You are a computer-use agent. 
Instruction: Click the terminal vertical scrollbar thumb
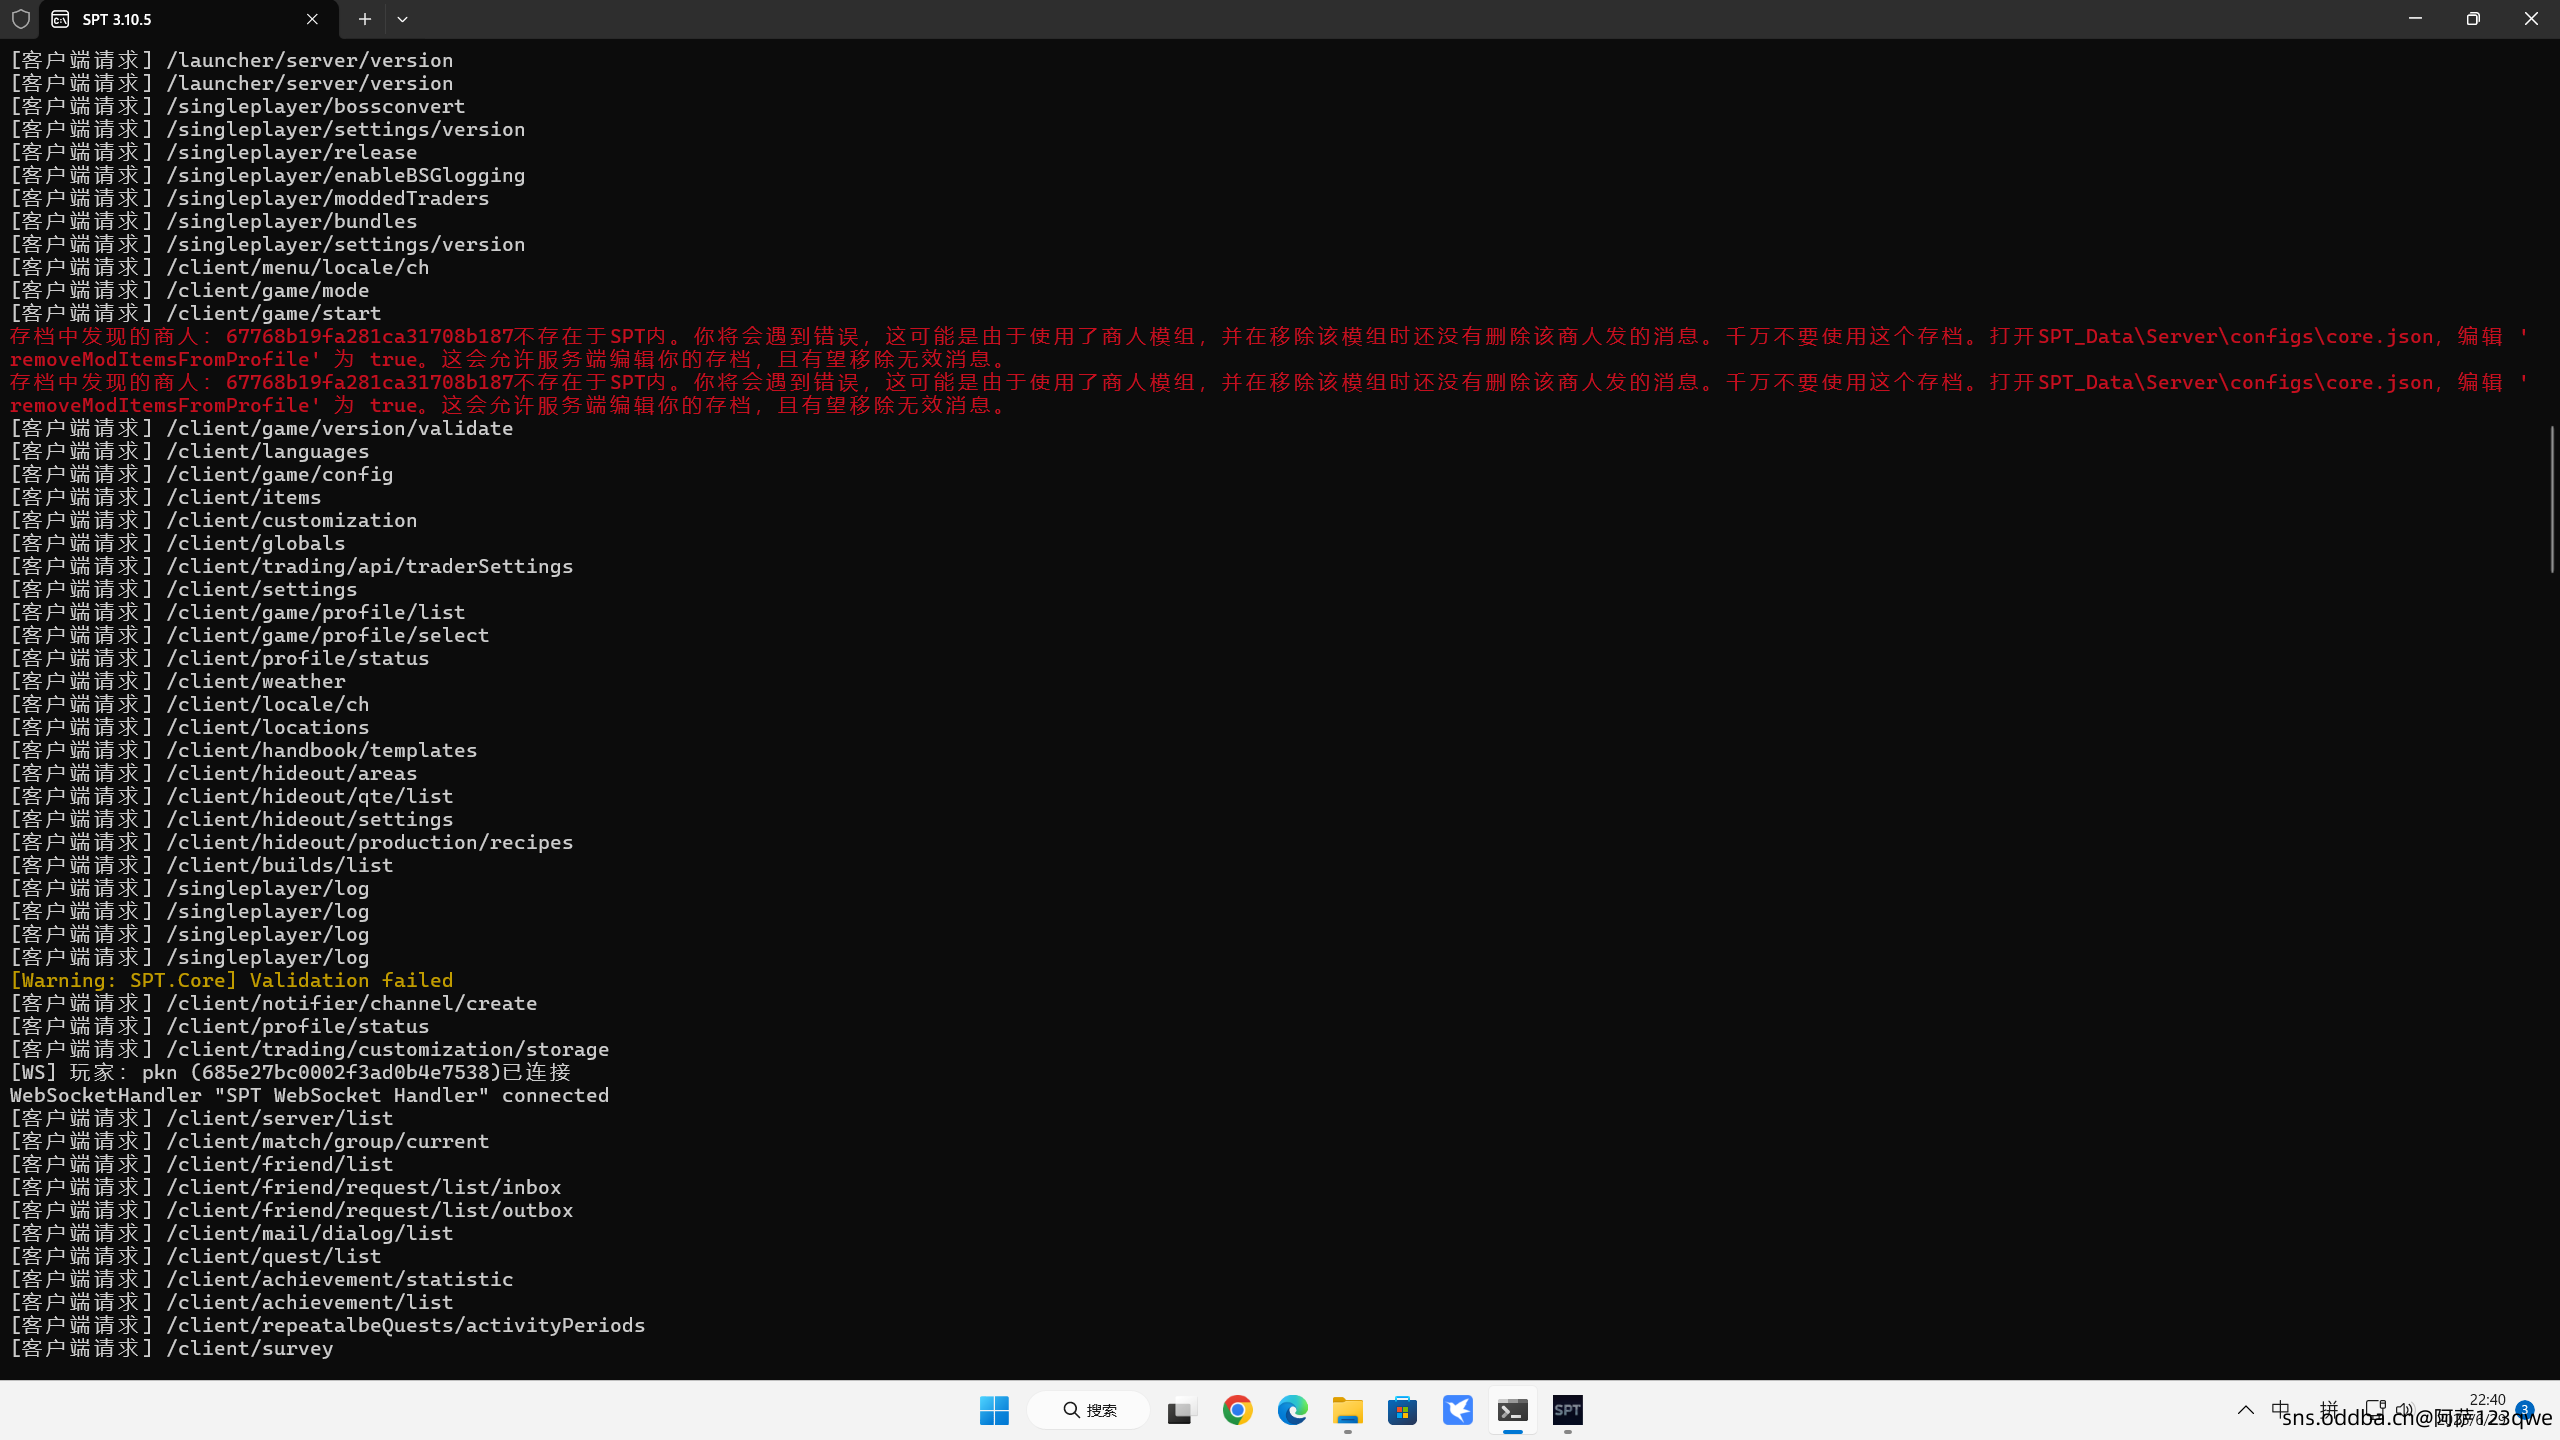2553,499
